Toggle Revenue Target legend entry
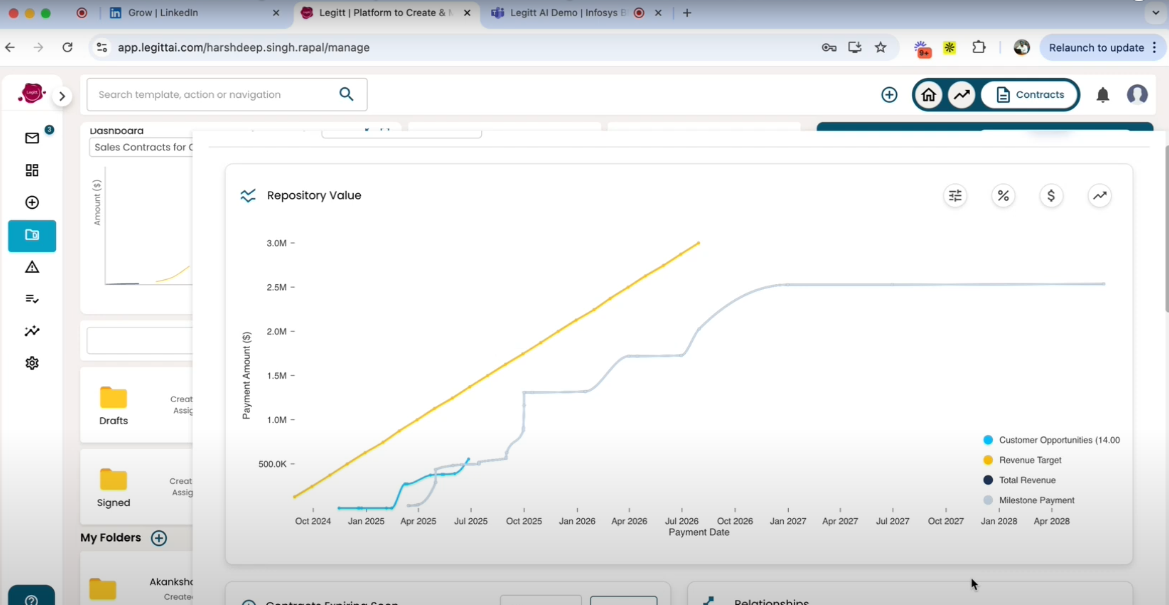 pyautogui.click(x=1022, y=460)
